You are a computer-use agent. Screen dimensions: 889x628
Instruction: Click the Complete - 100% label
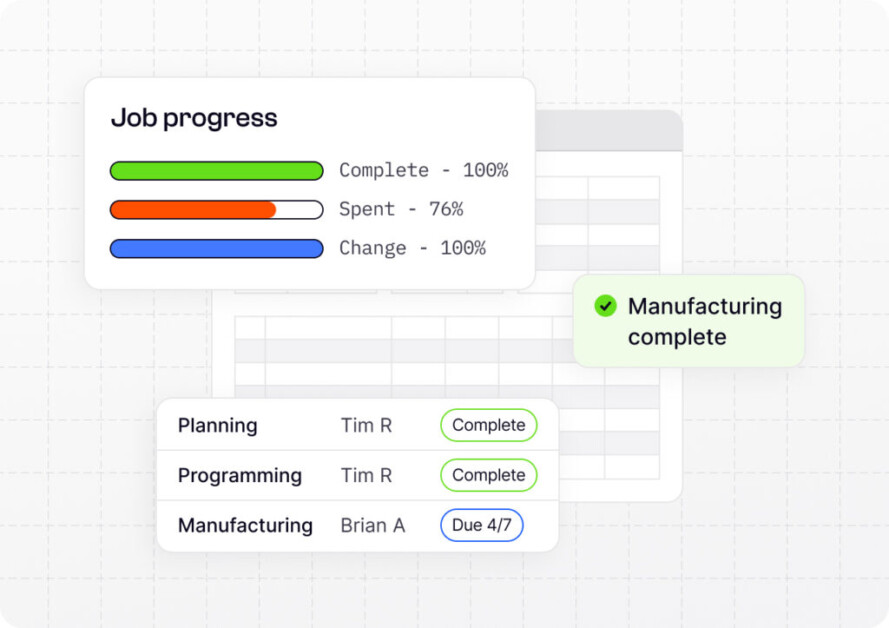click(x=423, y=171)
